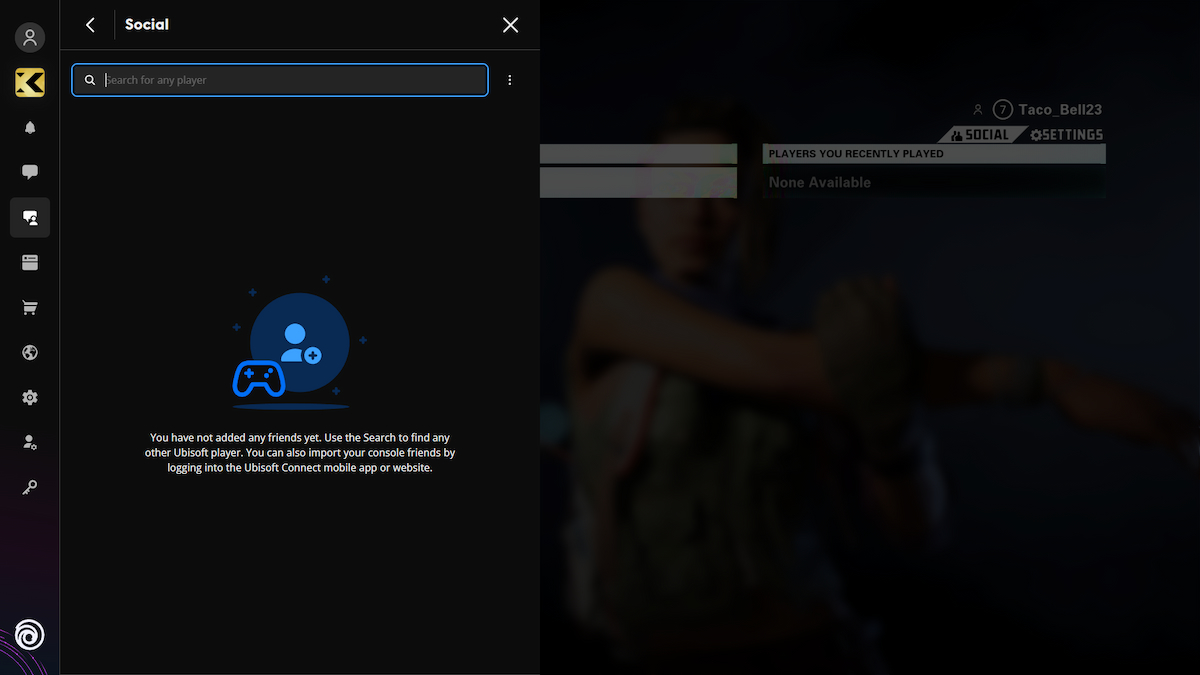Click the globe icon in the sidebar
Viewport: 1200px width, 675px height.
tap(30, 353)
